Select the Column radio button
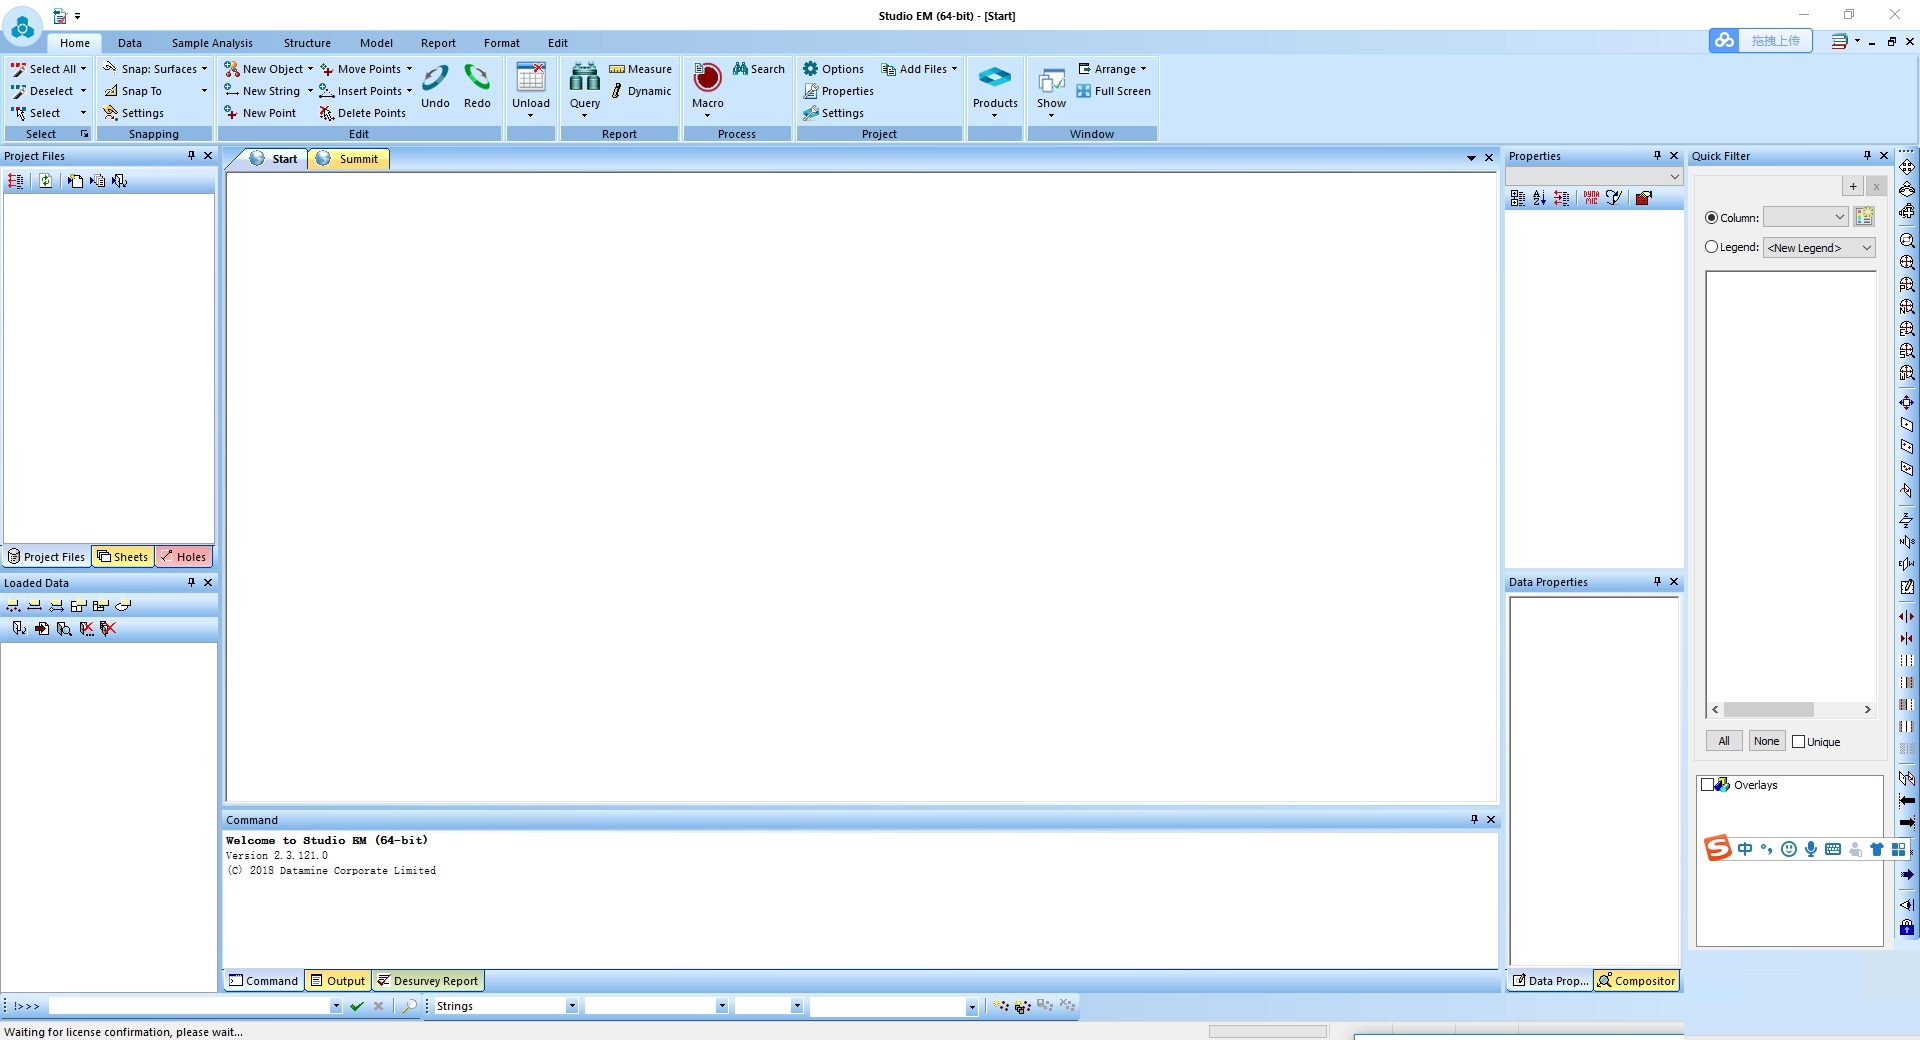Screen dimensions: 1920x1040 coord(1711,217)
